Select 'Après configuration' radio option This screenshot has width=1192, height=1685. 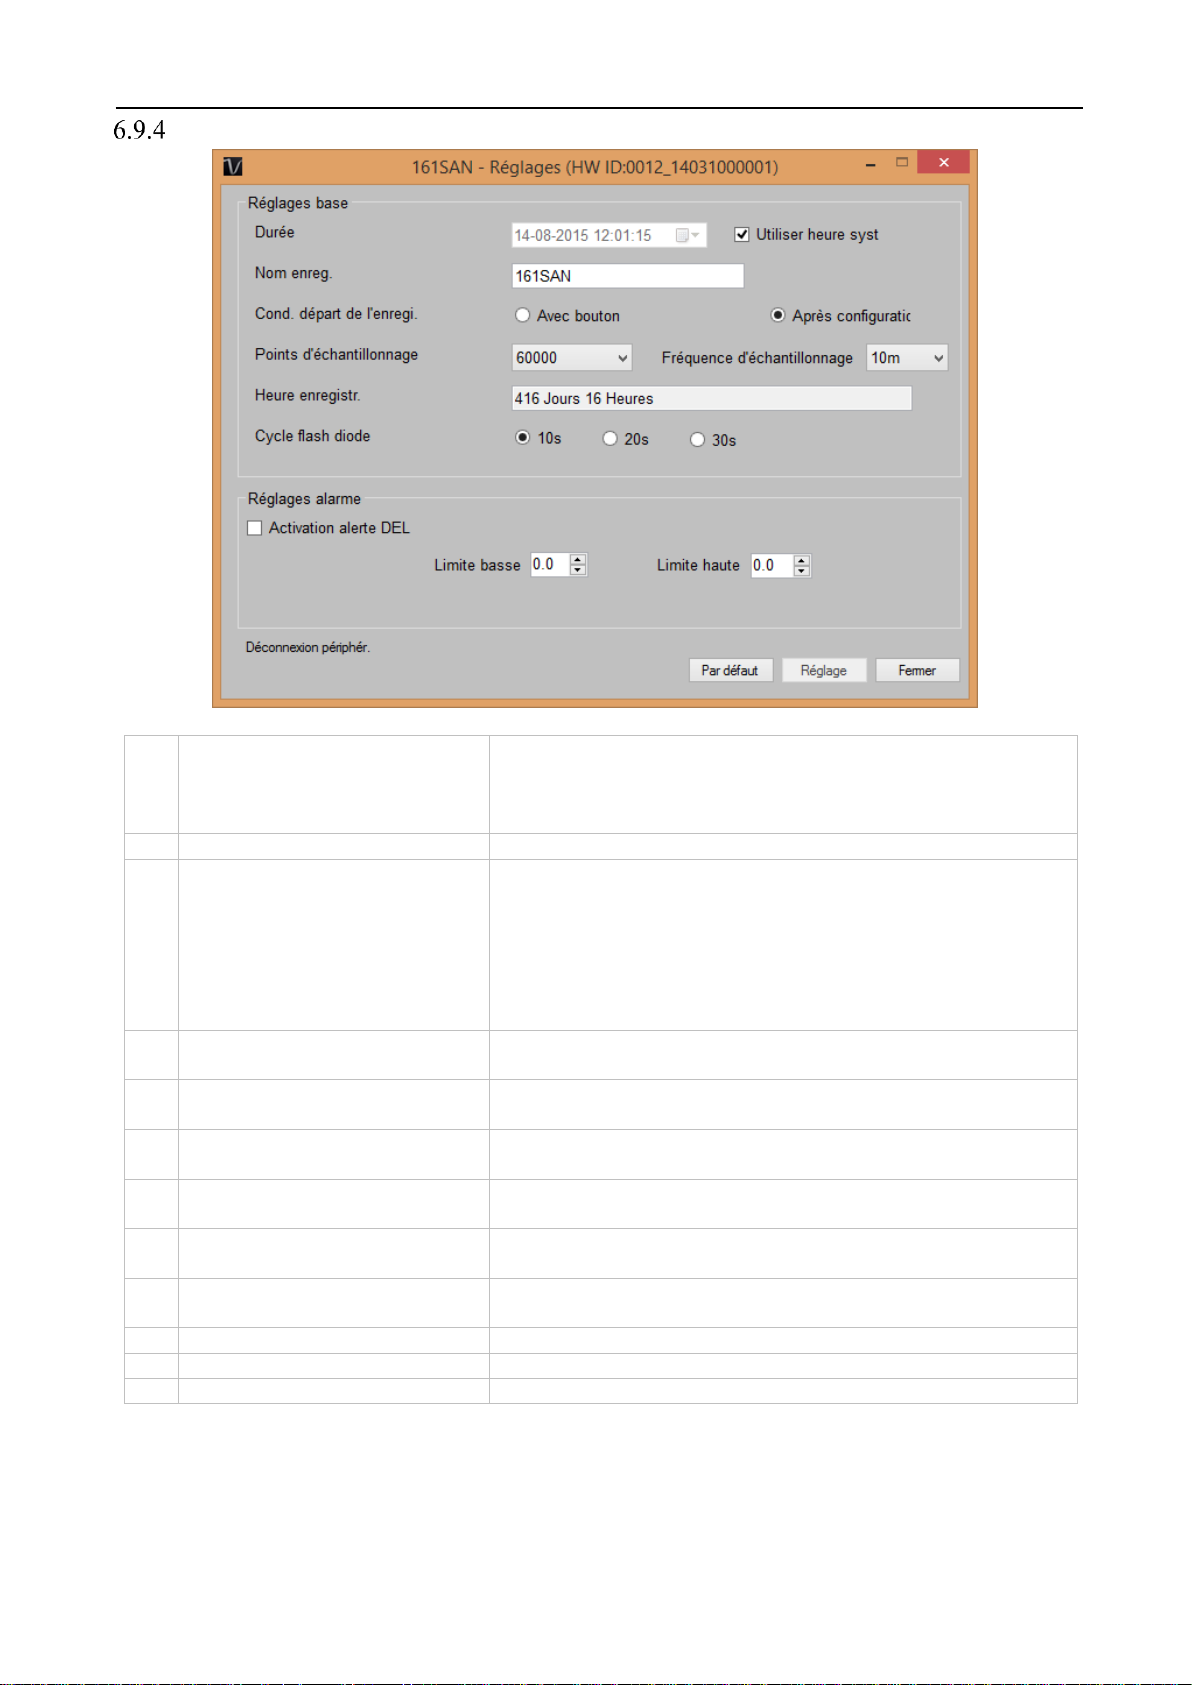tap(778, 315)
